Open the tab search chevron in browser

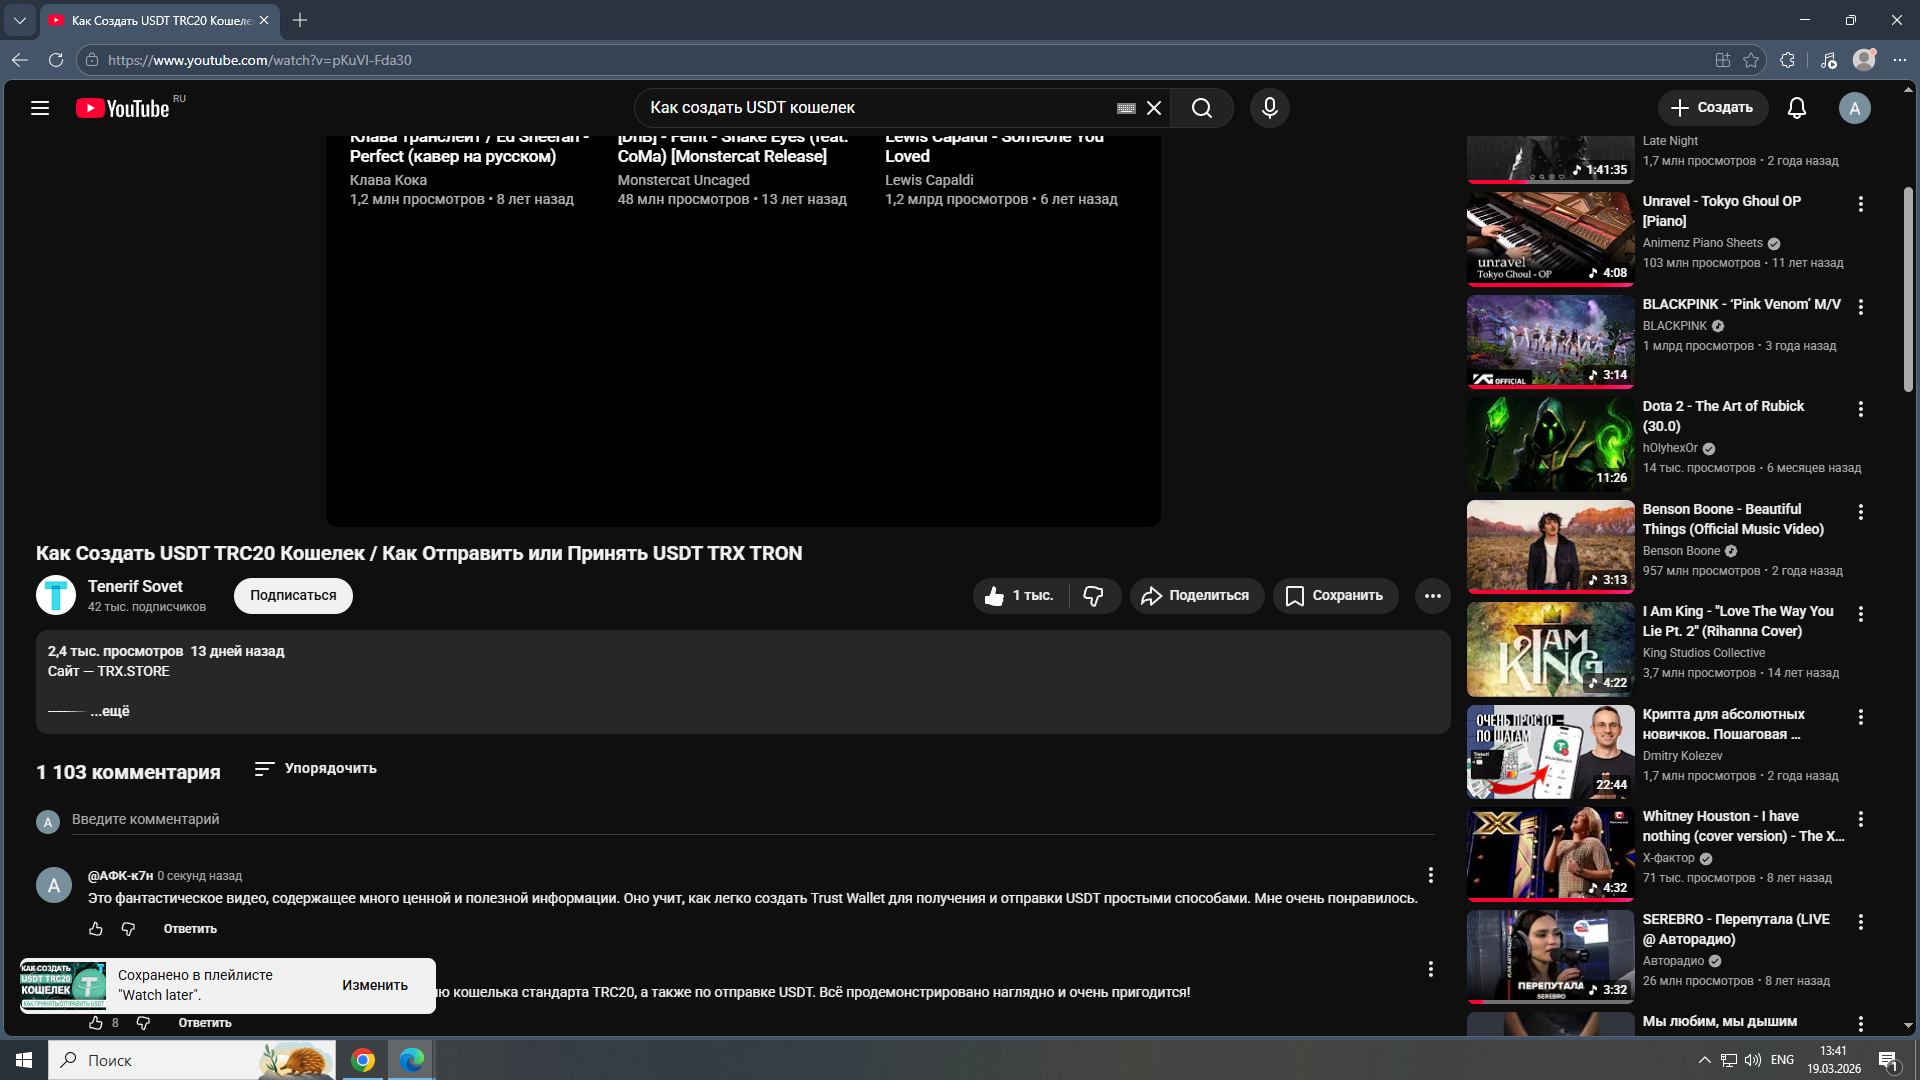(x=19, y=20)
